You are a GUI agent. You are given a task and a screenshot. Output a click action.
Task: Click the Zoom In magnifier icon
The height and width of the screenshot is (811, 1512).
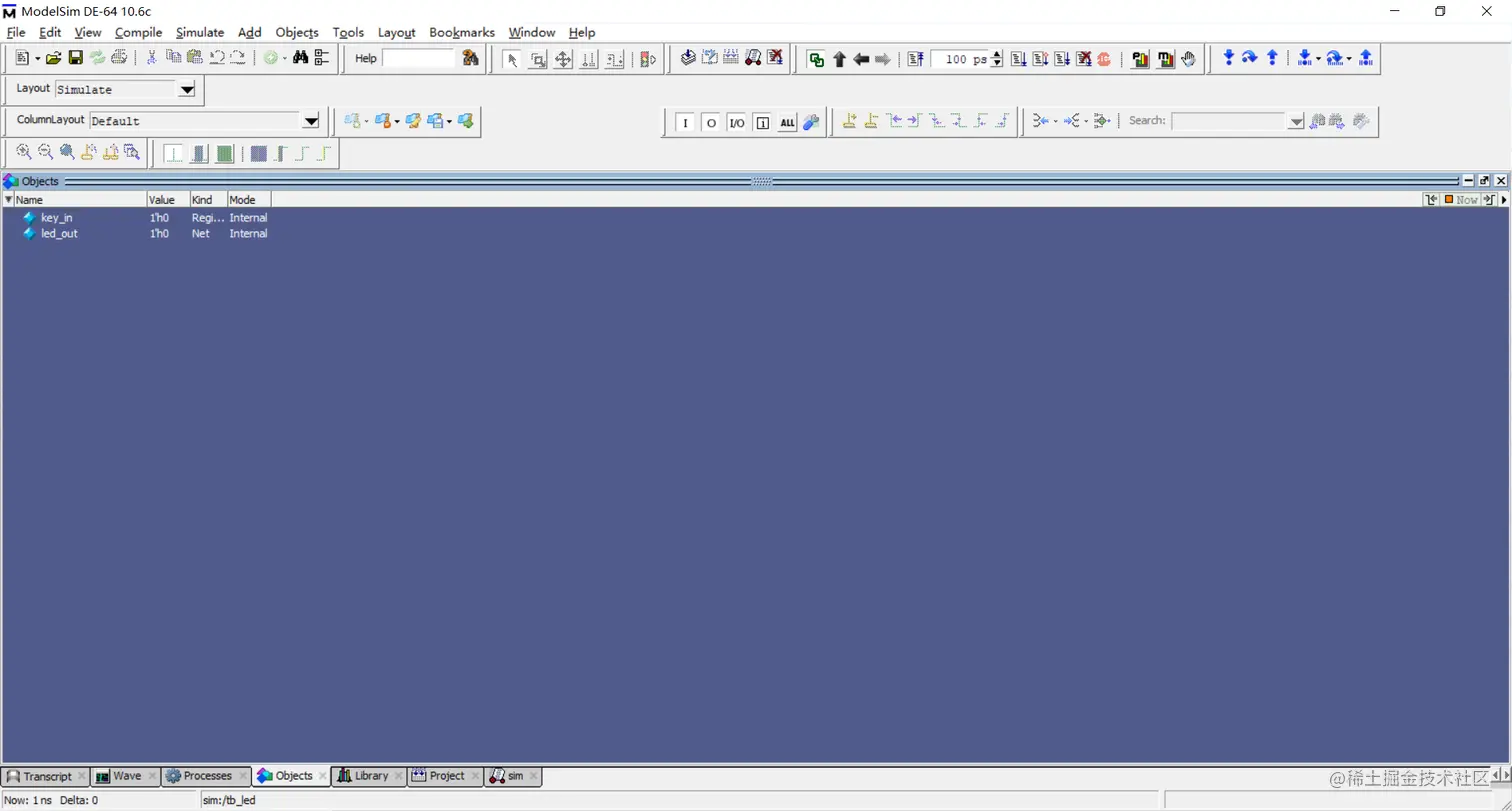point(24,152)
